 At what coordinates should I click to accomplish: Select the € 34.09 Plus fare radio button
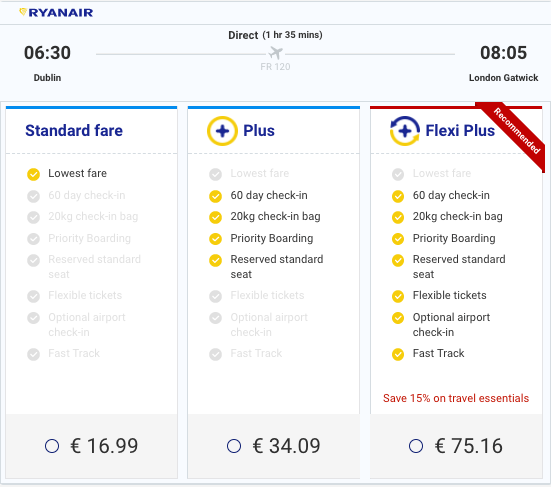pyautogui.click(x=234, y=446)
